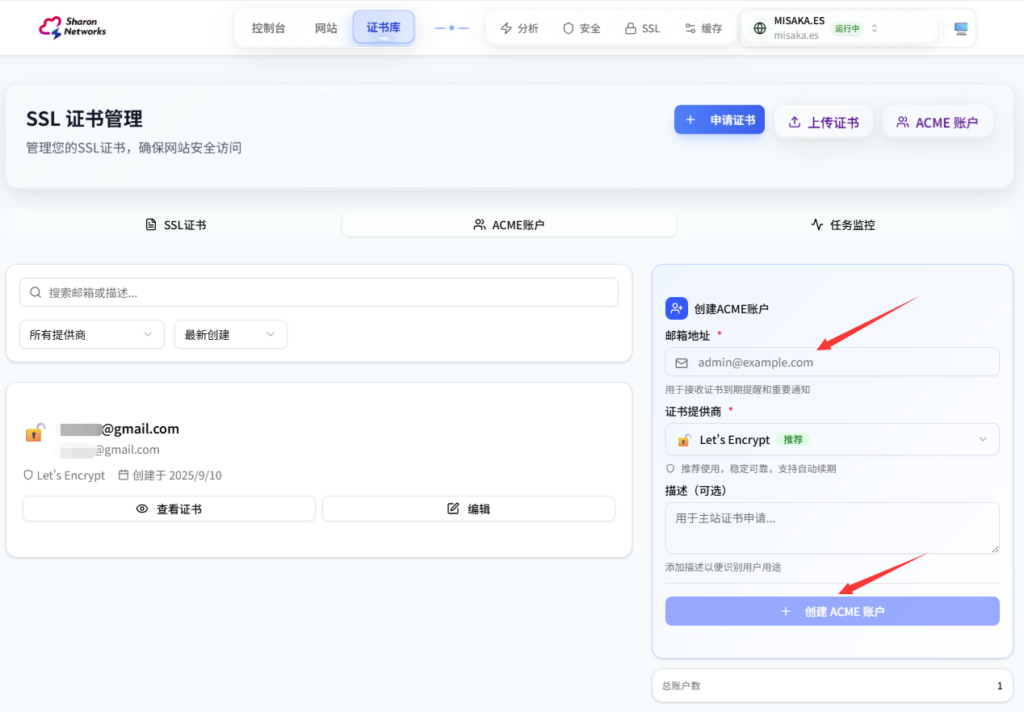Open the SSL lock menu item

642,29
